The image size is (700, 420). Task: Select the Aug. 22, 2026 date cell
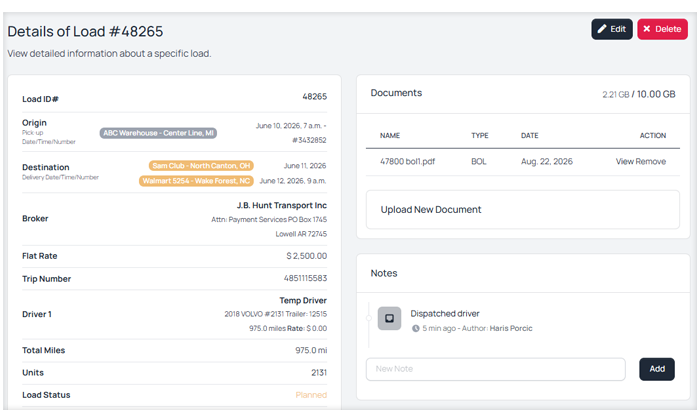546,162
